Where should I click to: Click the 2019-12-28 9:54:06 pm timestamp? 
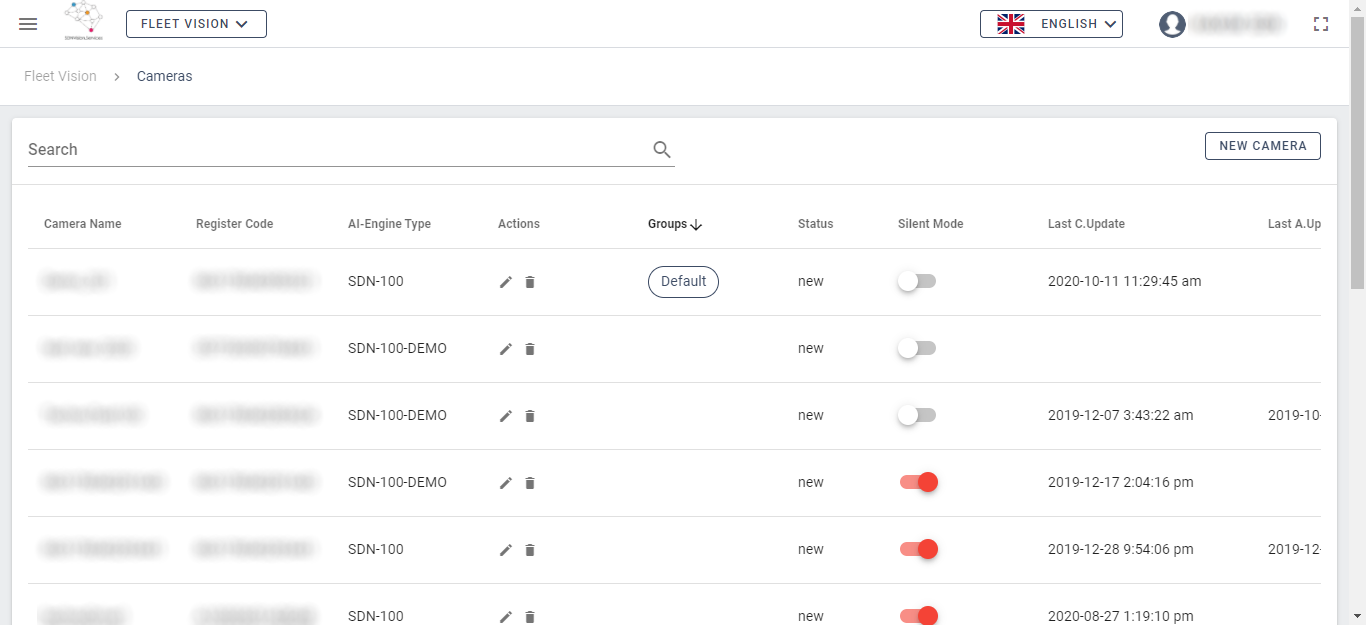1121,550
